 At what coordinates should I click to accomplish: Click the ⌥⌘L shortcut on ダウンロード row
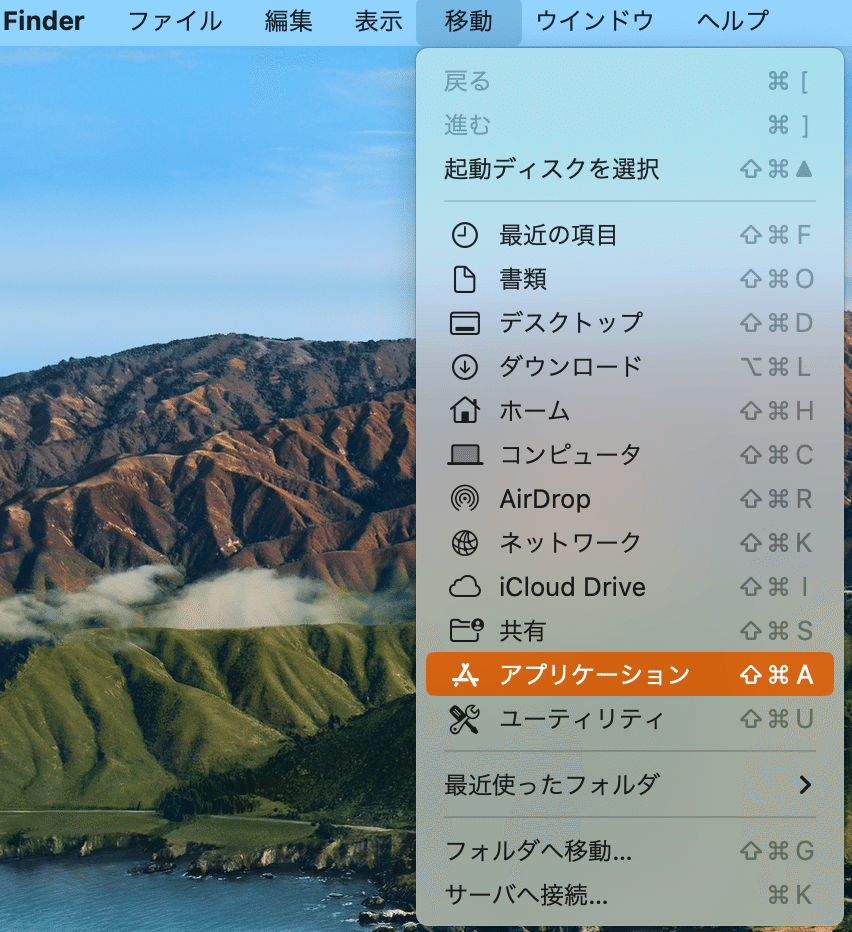click(776, 367)
